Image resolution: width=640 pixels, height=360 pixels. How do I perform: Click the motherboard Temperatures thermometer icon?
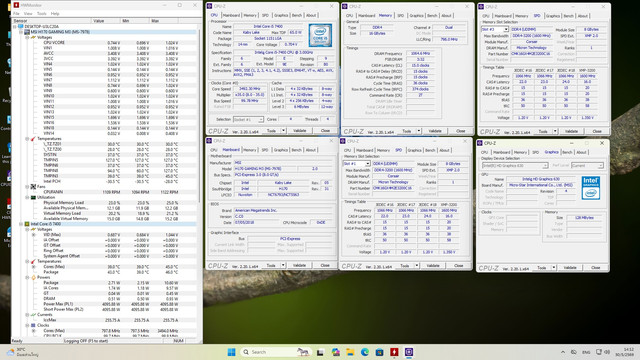[33, 139]
